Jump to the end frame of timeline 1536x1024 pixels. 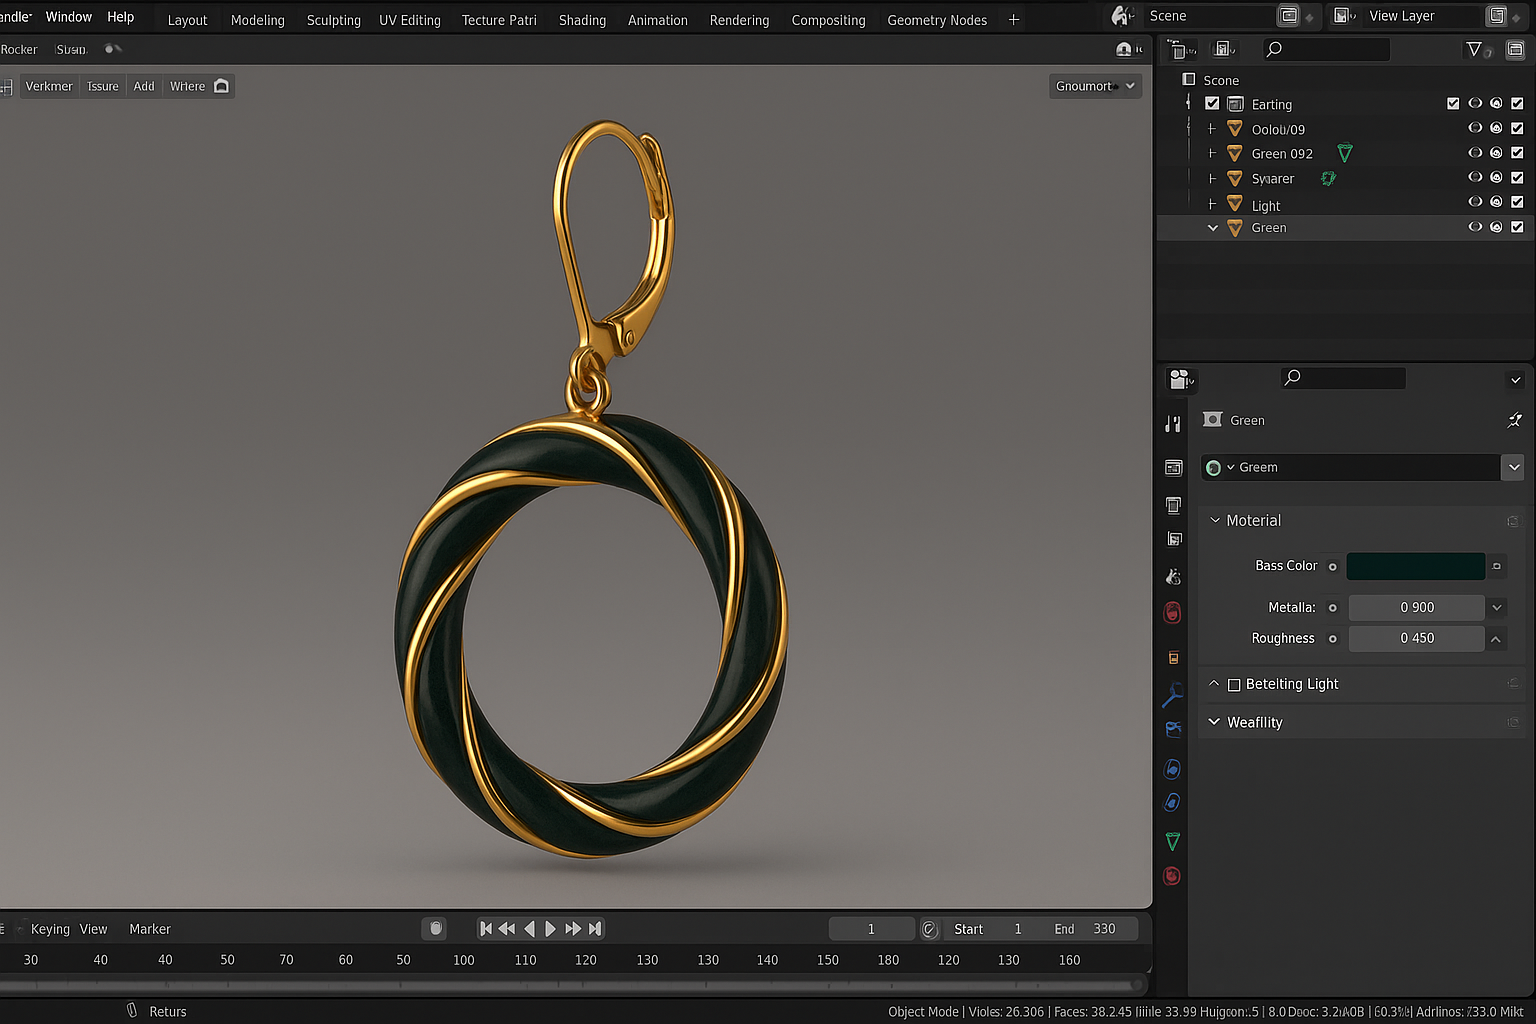tap(595, 929)
